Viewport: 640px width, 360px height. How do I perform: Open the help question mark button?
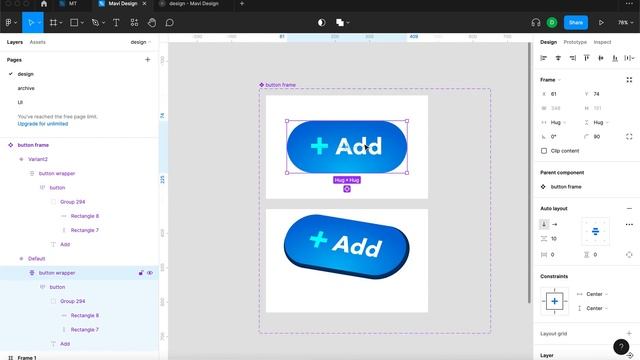(621, 347)
